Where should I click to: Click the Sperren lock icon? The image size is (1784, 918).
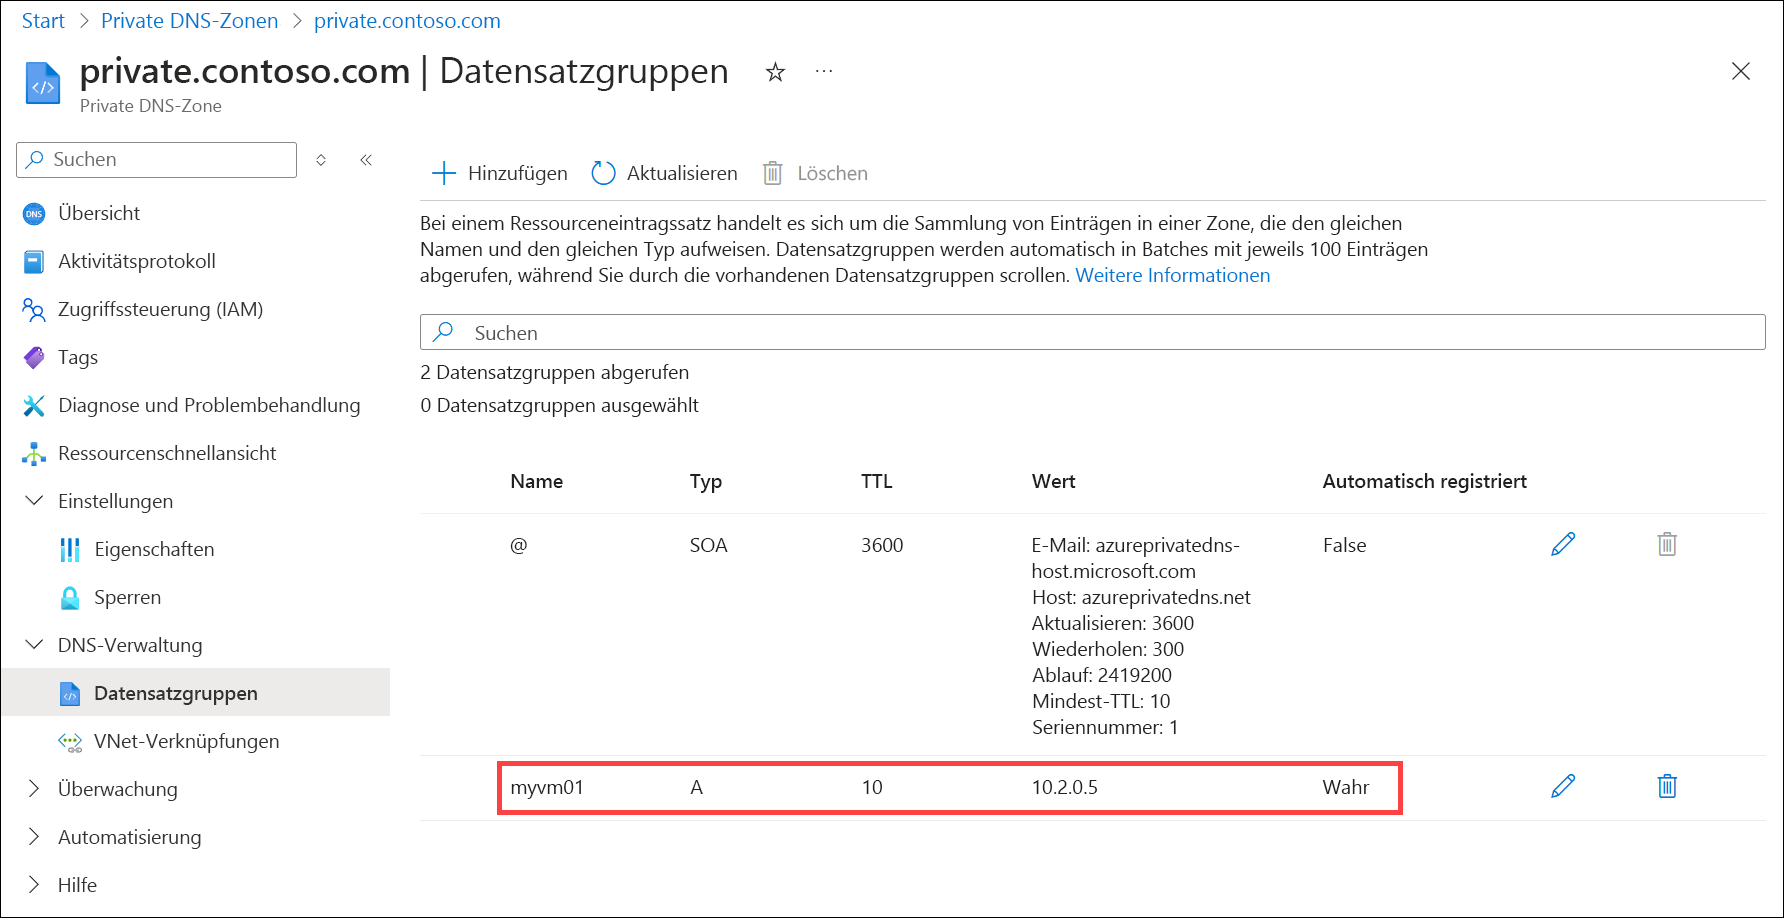coord(70,598)
